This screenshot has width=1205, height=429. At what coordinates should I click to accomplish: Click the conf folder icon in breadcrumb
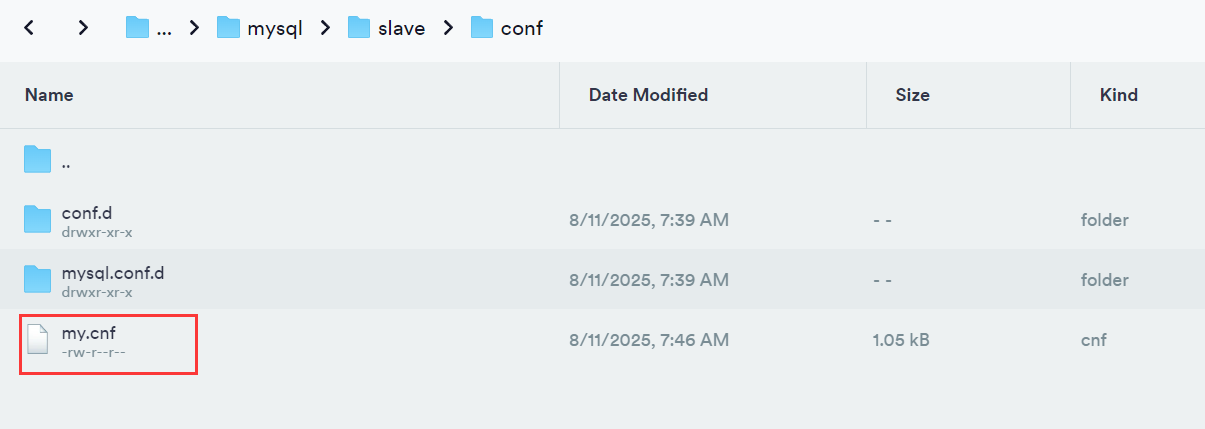click(482, 28)
